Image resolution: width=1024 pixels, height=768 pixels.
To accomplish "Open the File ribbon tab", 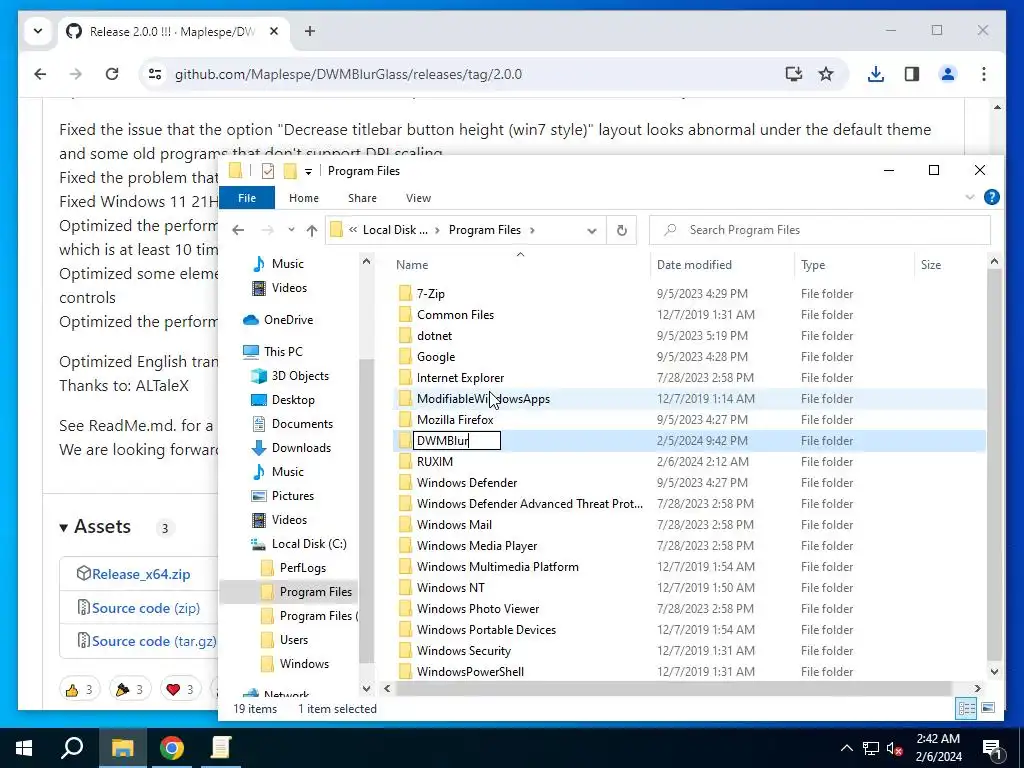I will pyautogui.click(x=247, y=198).
